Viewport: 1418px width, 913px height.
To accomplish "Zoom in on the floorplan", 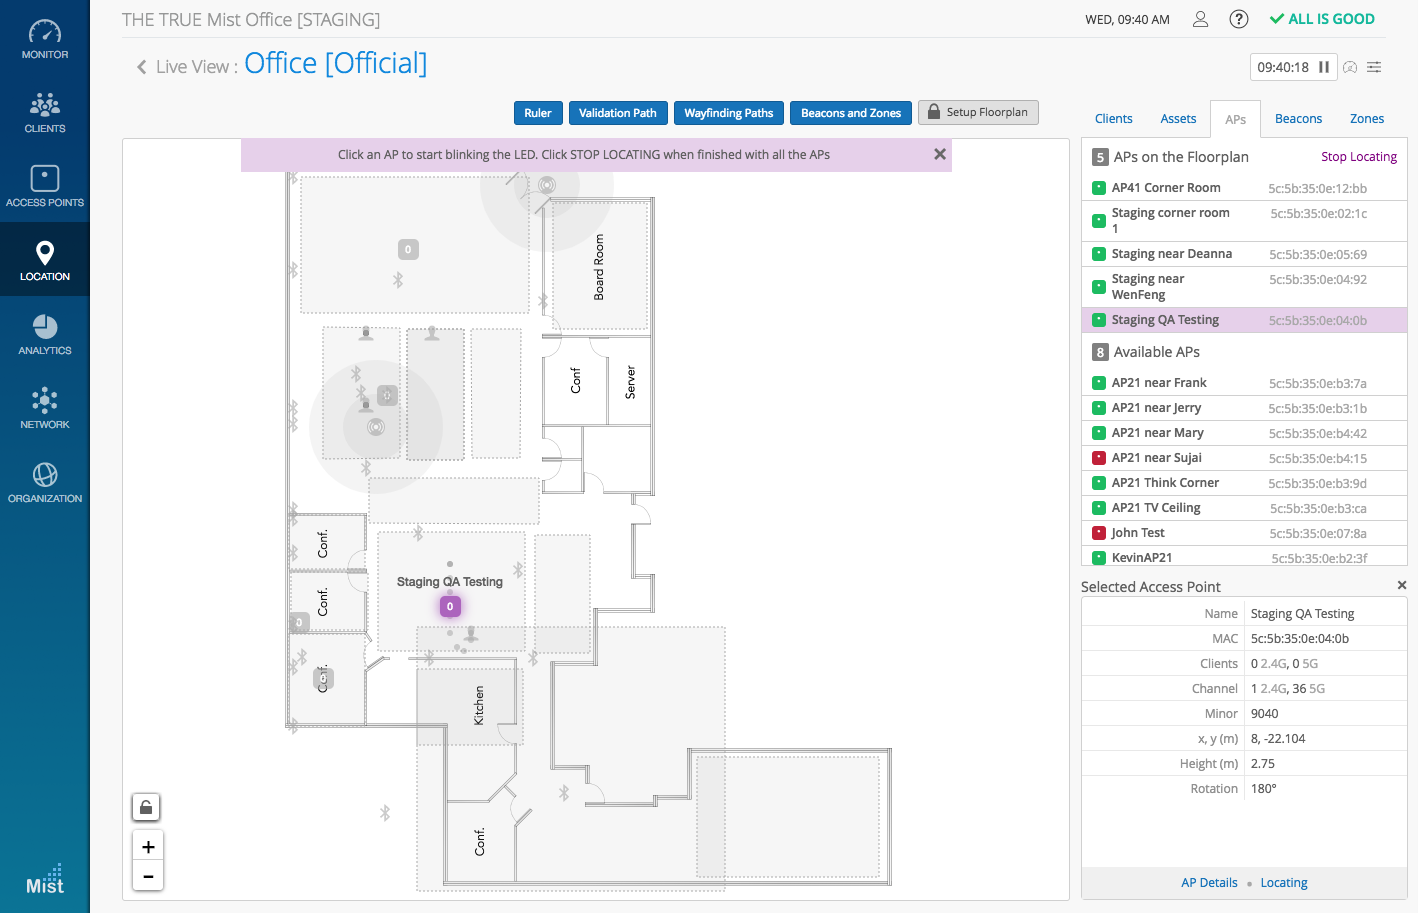I will 148,847.
